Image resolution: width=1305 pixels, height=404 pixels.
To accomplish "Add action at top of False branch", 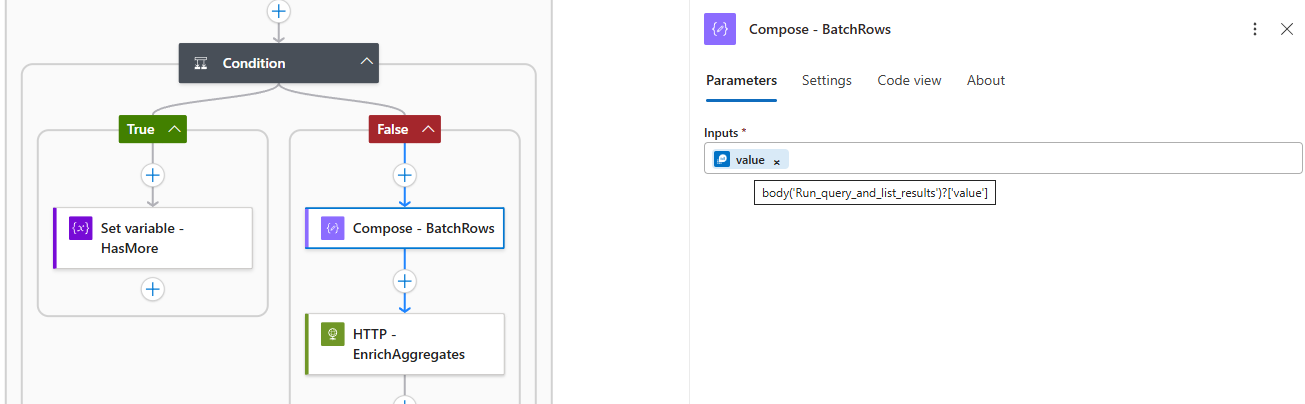I will pos(404,175).
